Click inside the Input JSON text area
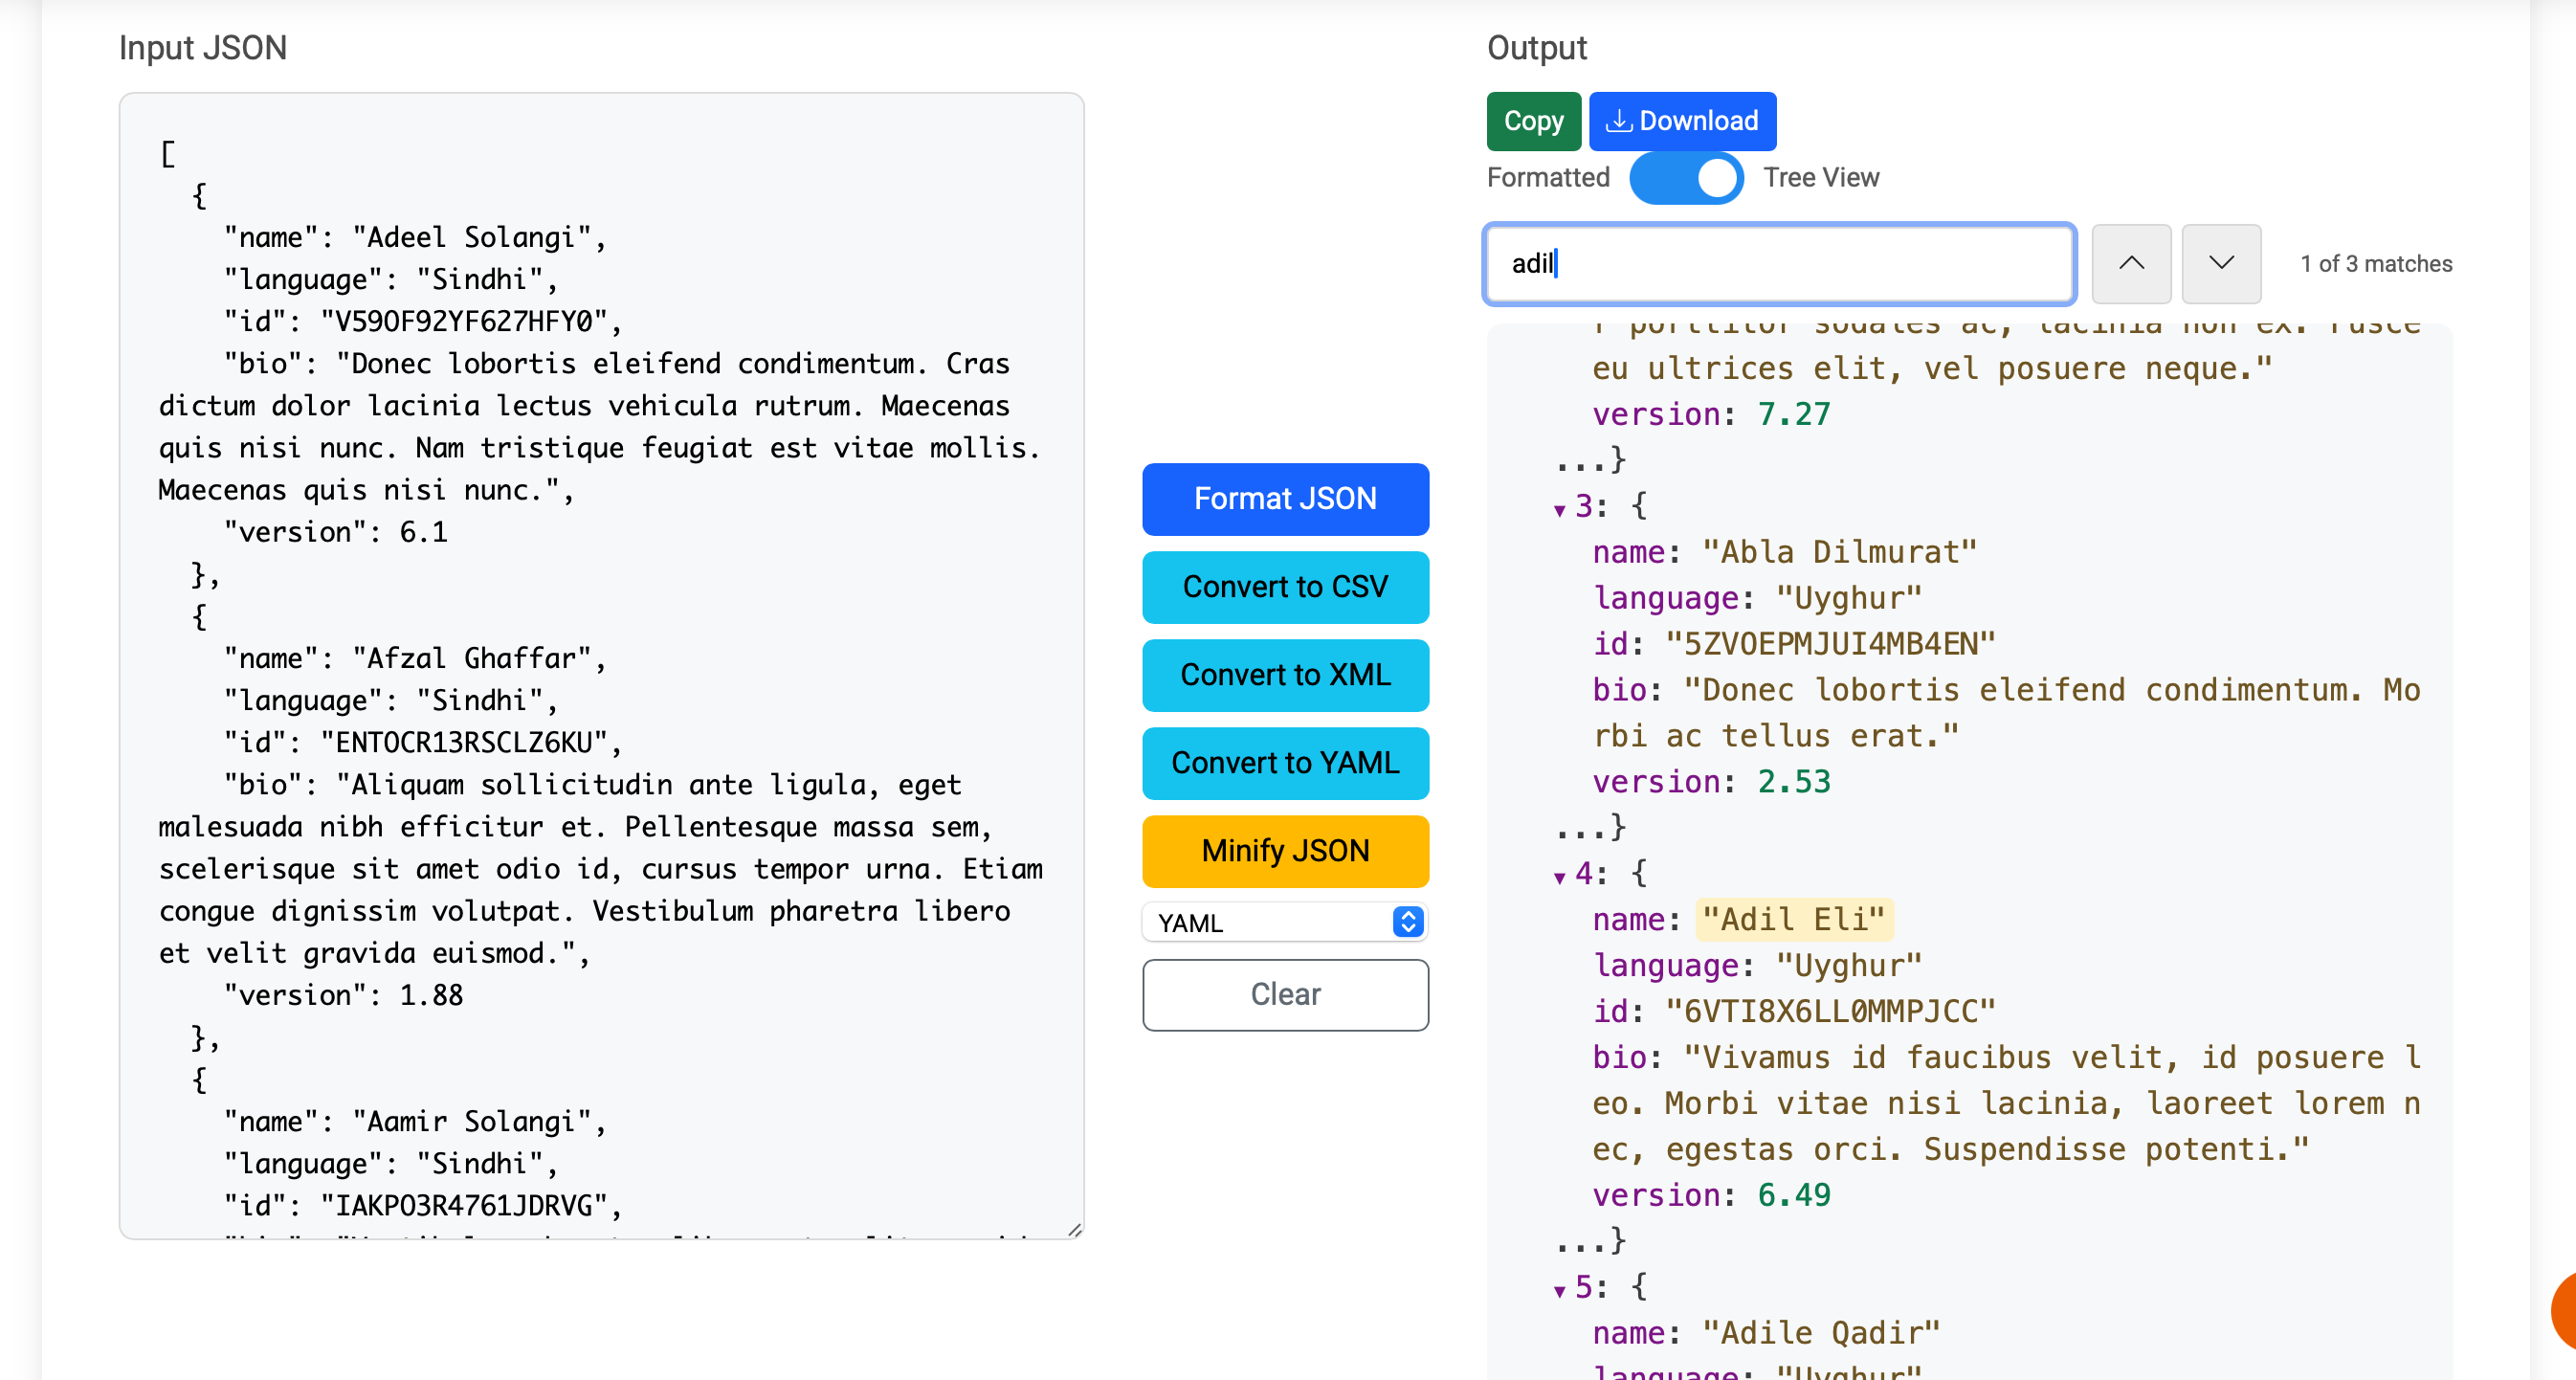Image resolution: width=2576 pixels, height=1380 pixels. click(x=601, y=666)
